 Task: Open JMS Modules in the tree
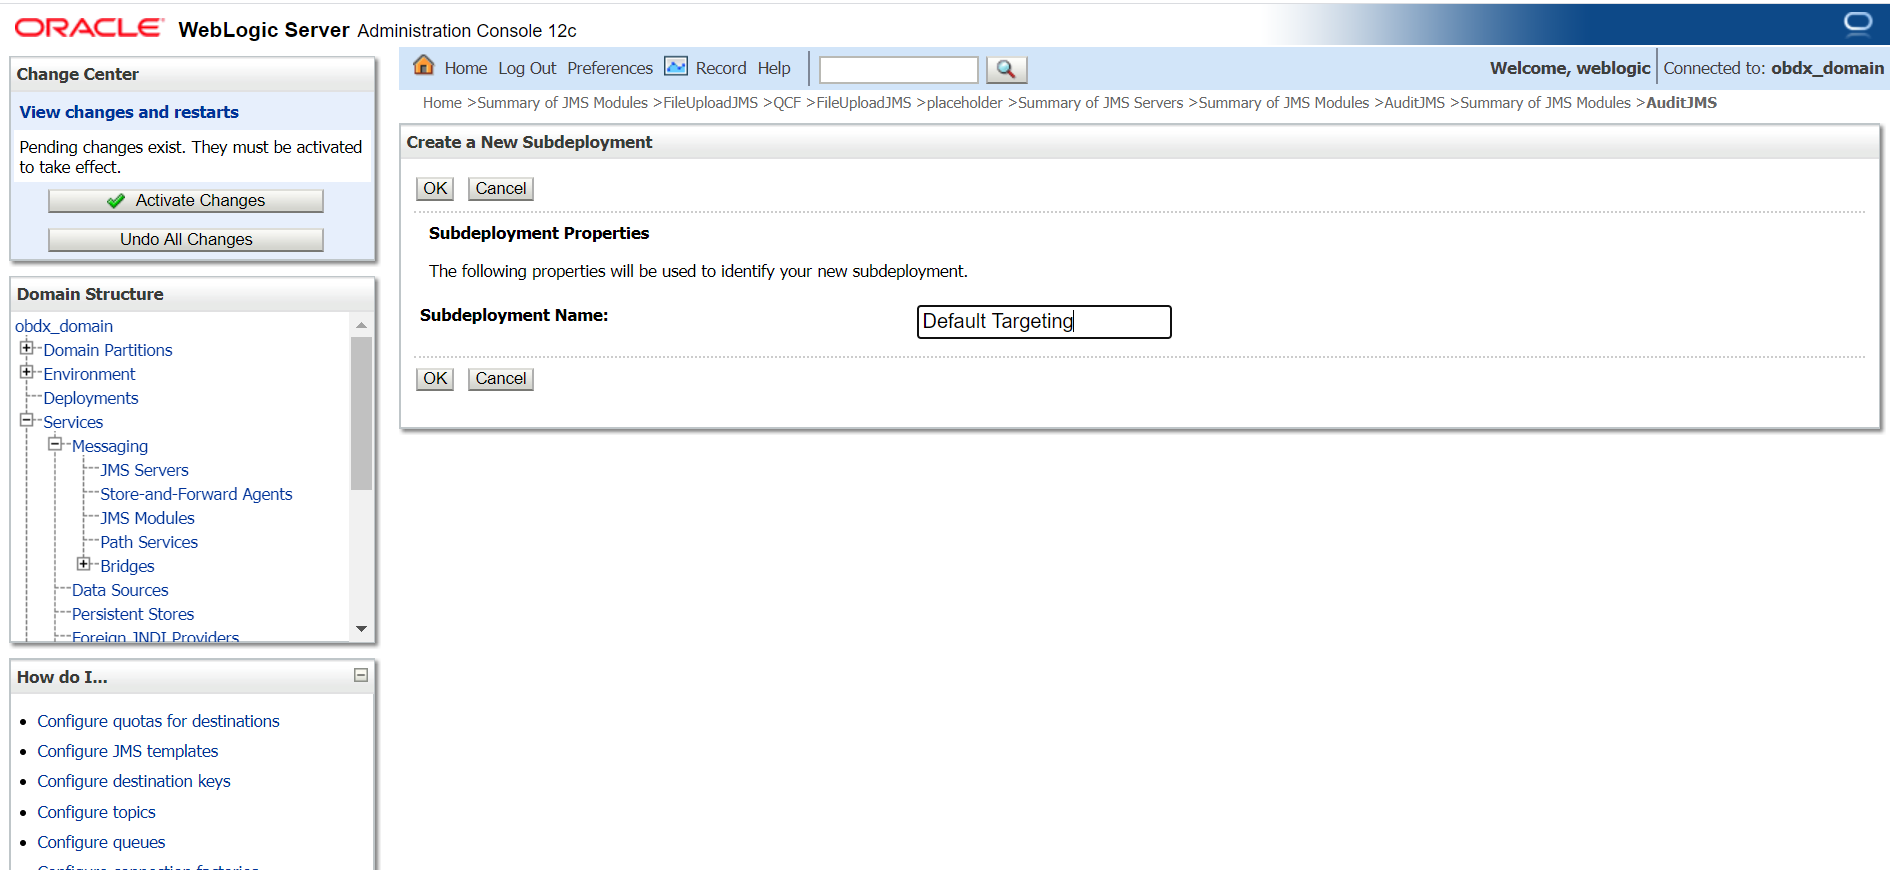(x=147, y=518)
